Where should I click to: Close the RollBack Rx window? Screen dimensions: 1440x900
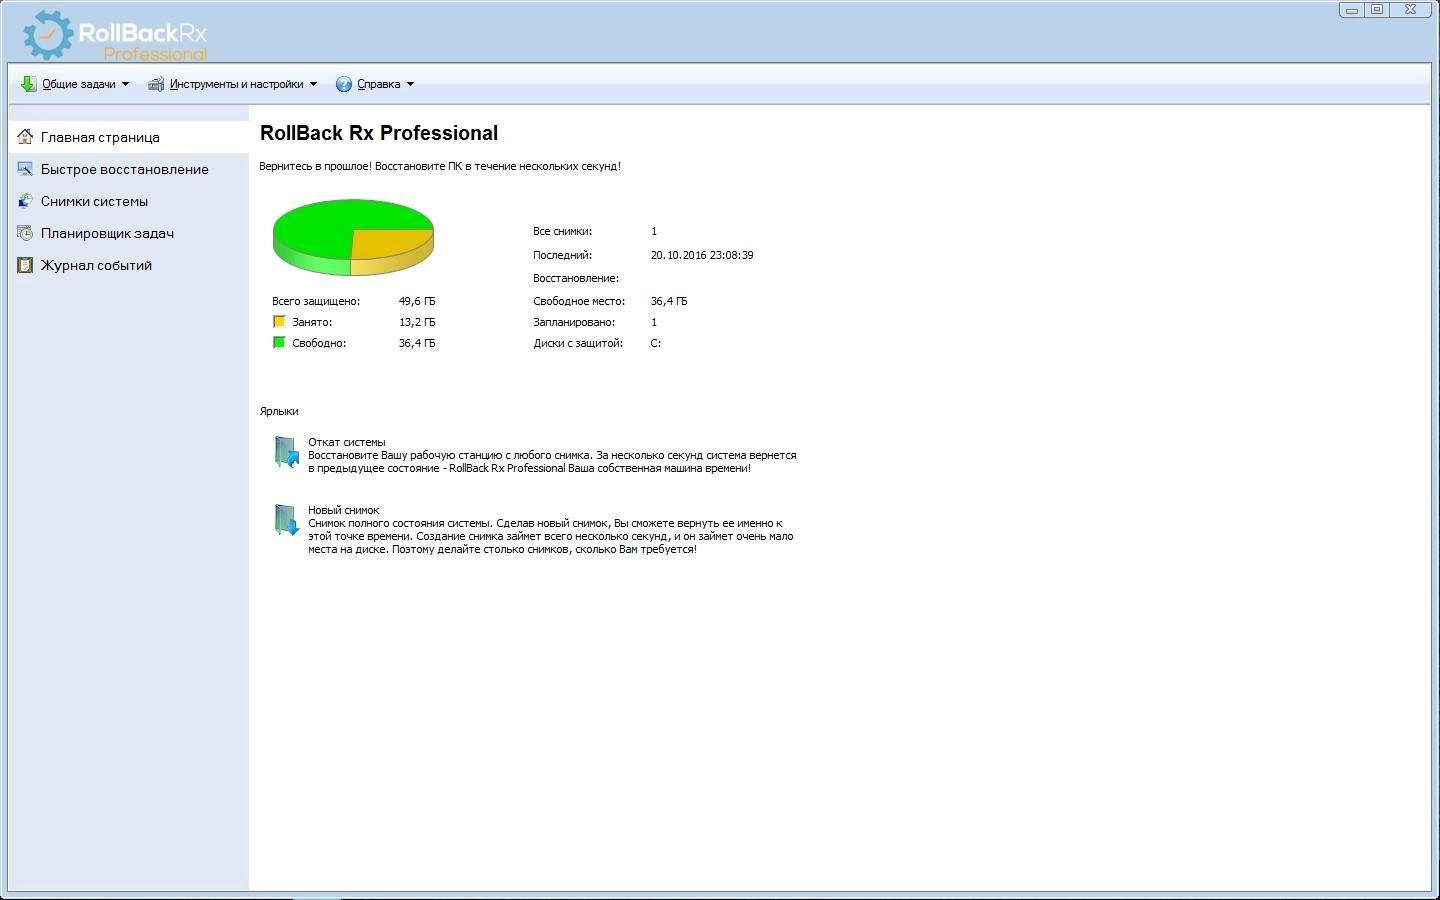pos(1411,10)
